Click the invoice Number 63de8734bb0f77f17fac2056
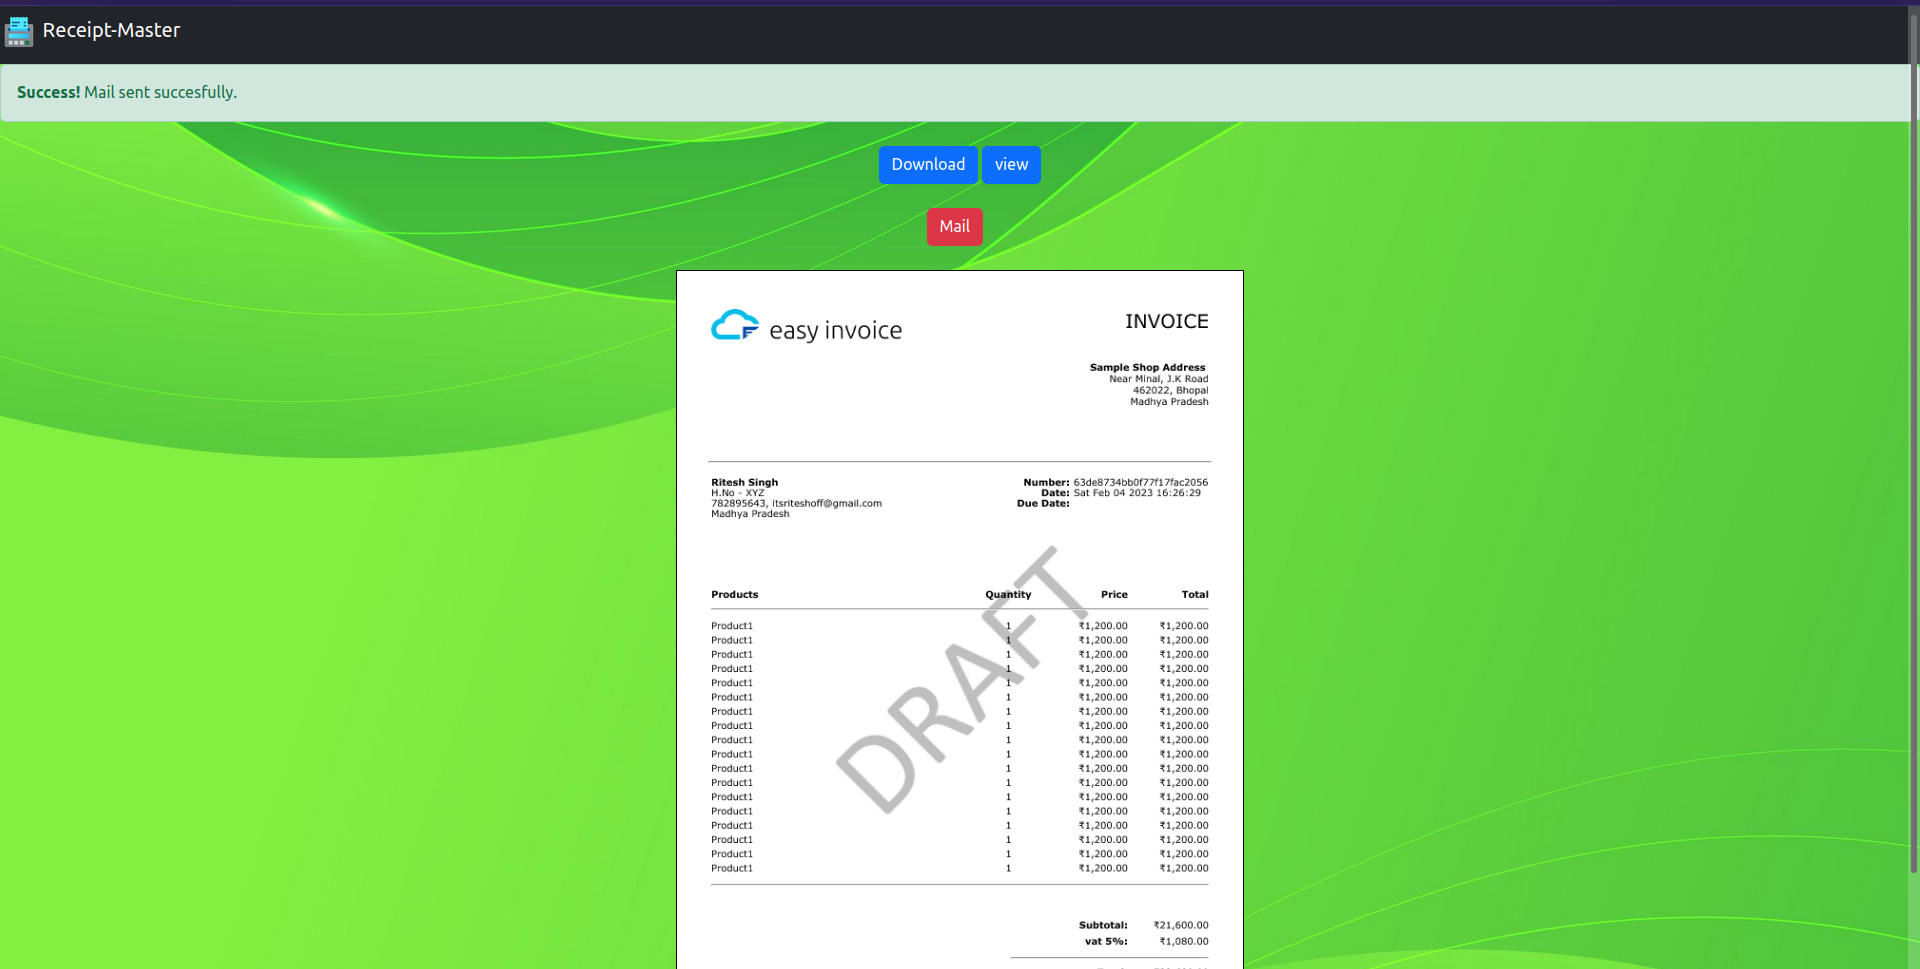 [1140, 481]
